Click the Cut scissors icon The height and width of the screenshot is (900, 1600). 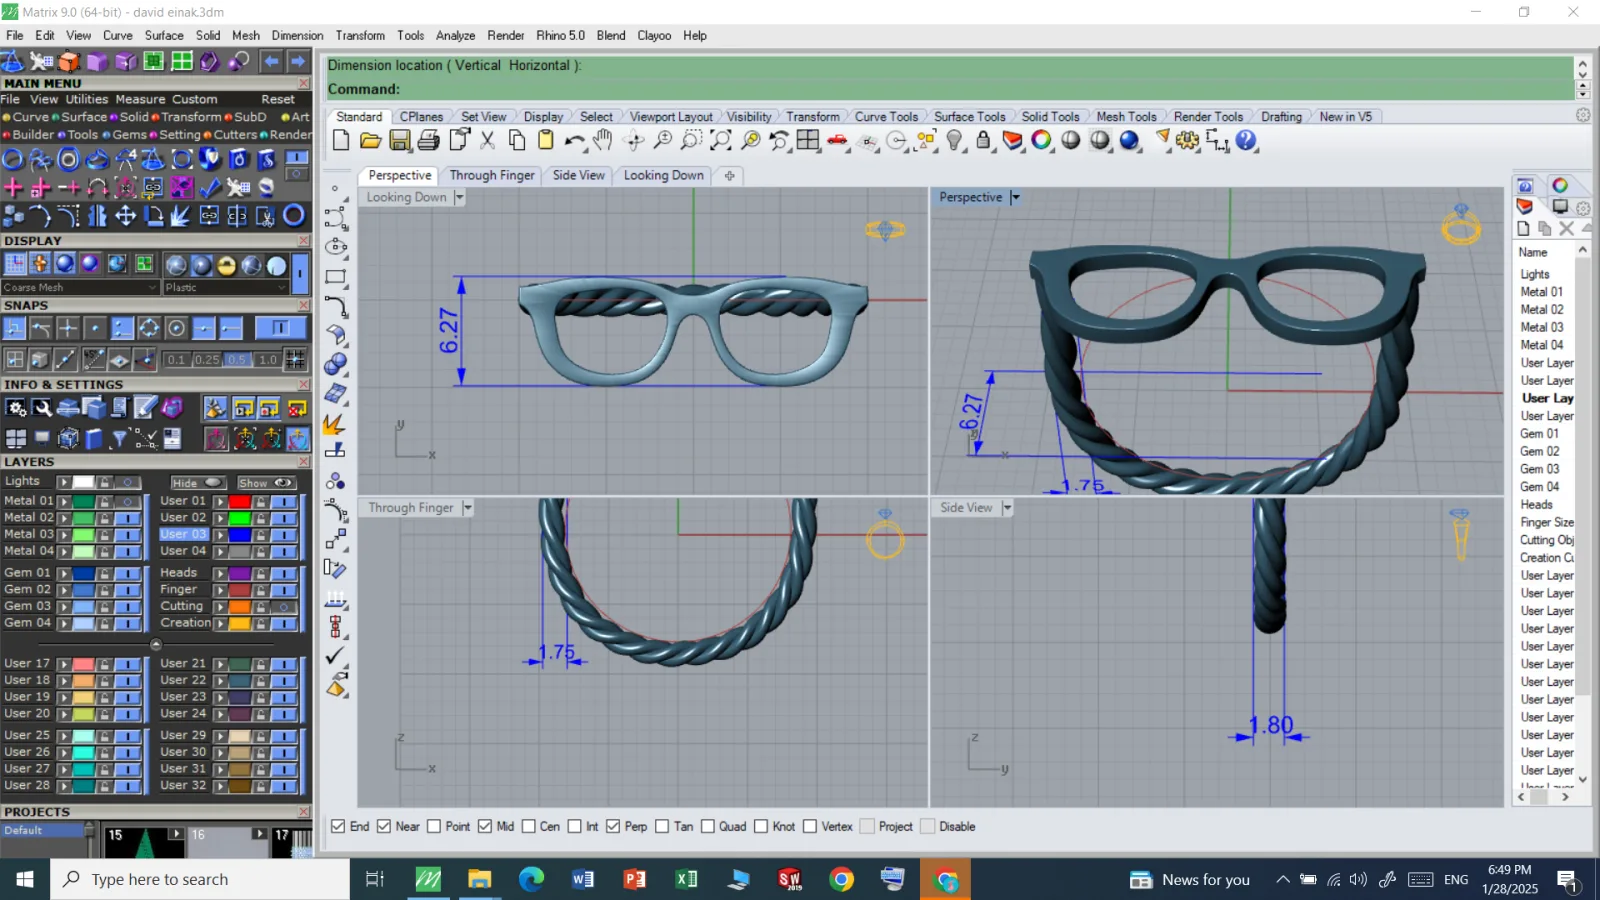(488, 141)
